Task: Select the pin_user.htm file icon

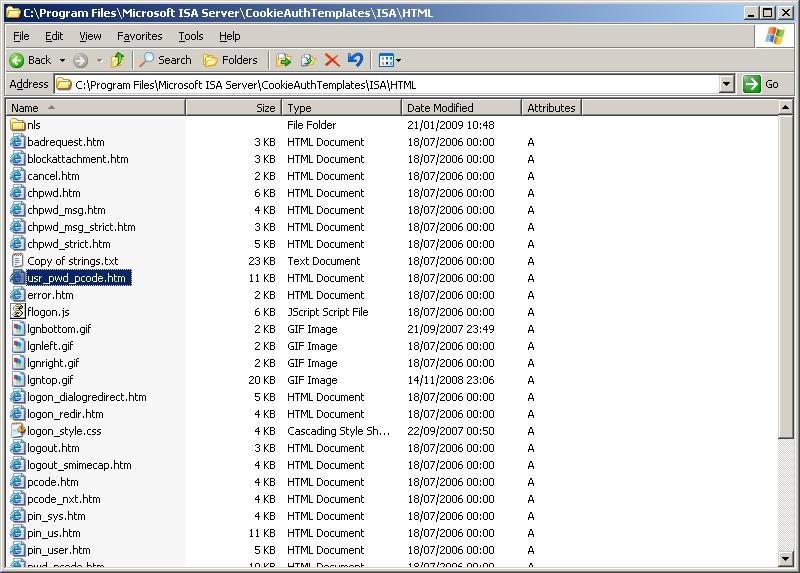Action: point(17,550)
